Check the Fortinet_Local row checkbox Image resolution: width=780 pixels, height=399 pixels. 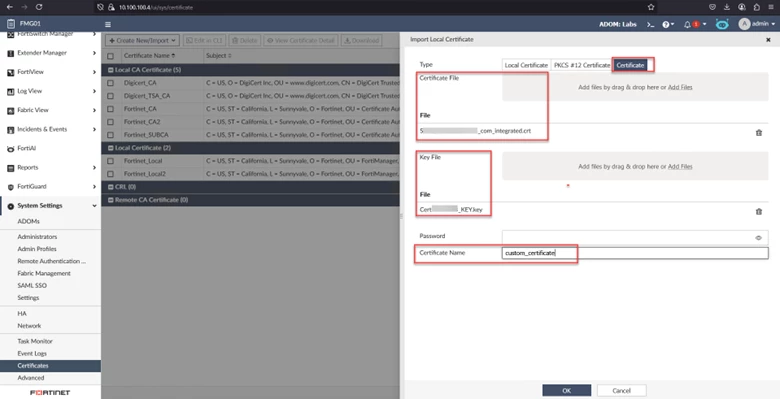point(110,161)
